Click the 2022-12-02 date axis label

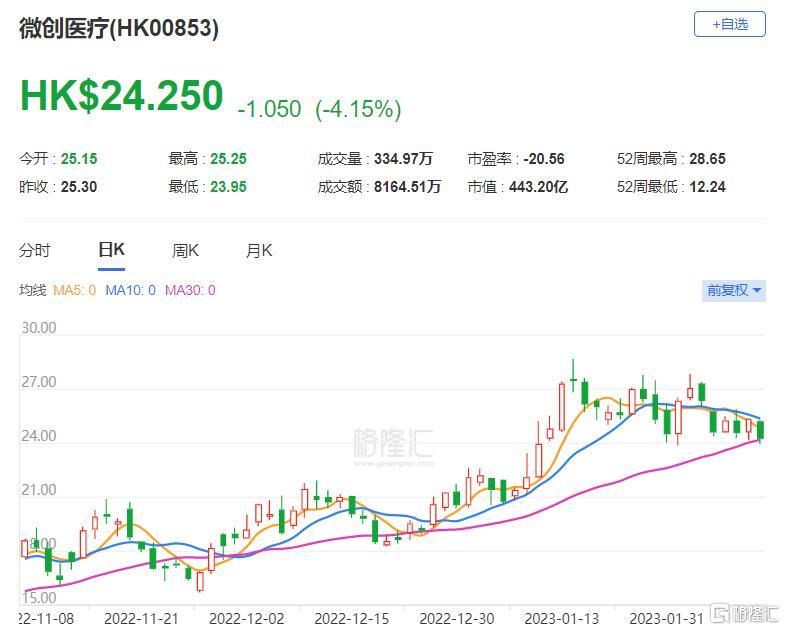[x=246, y=618]
